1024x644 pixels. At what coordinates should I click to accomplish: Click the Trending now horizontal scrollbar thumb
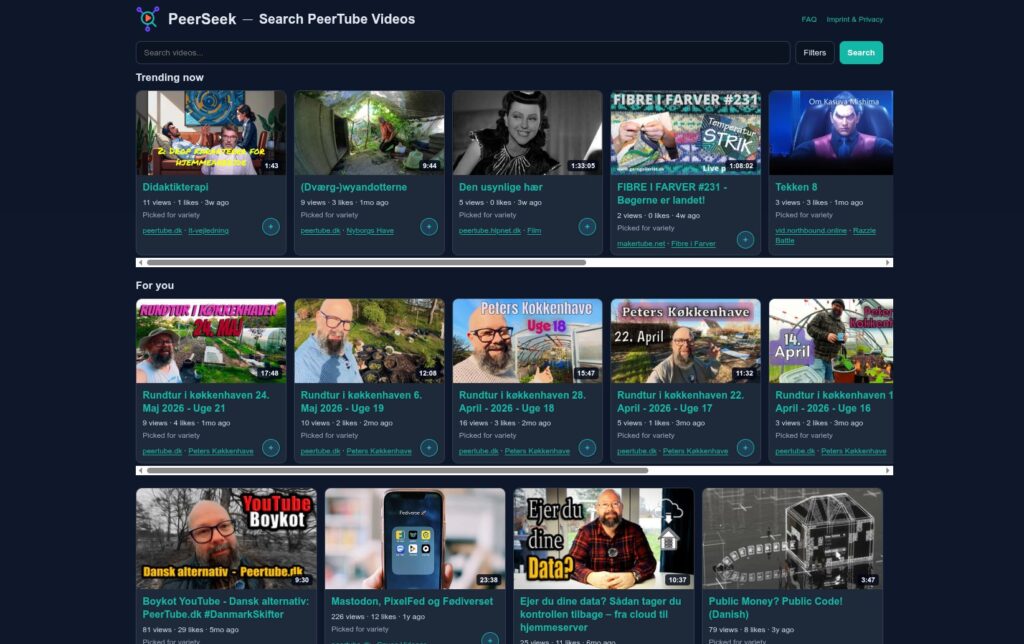point(366,263)
